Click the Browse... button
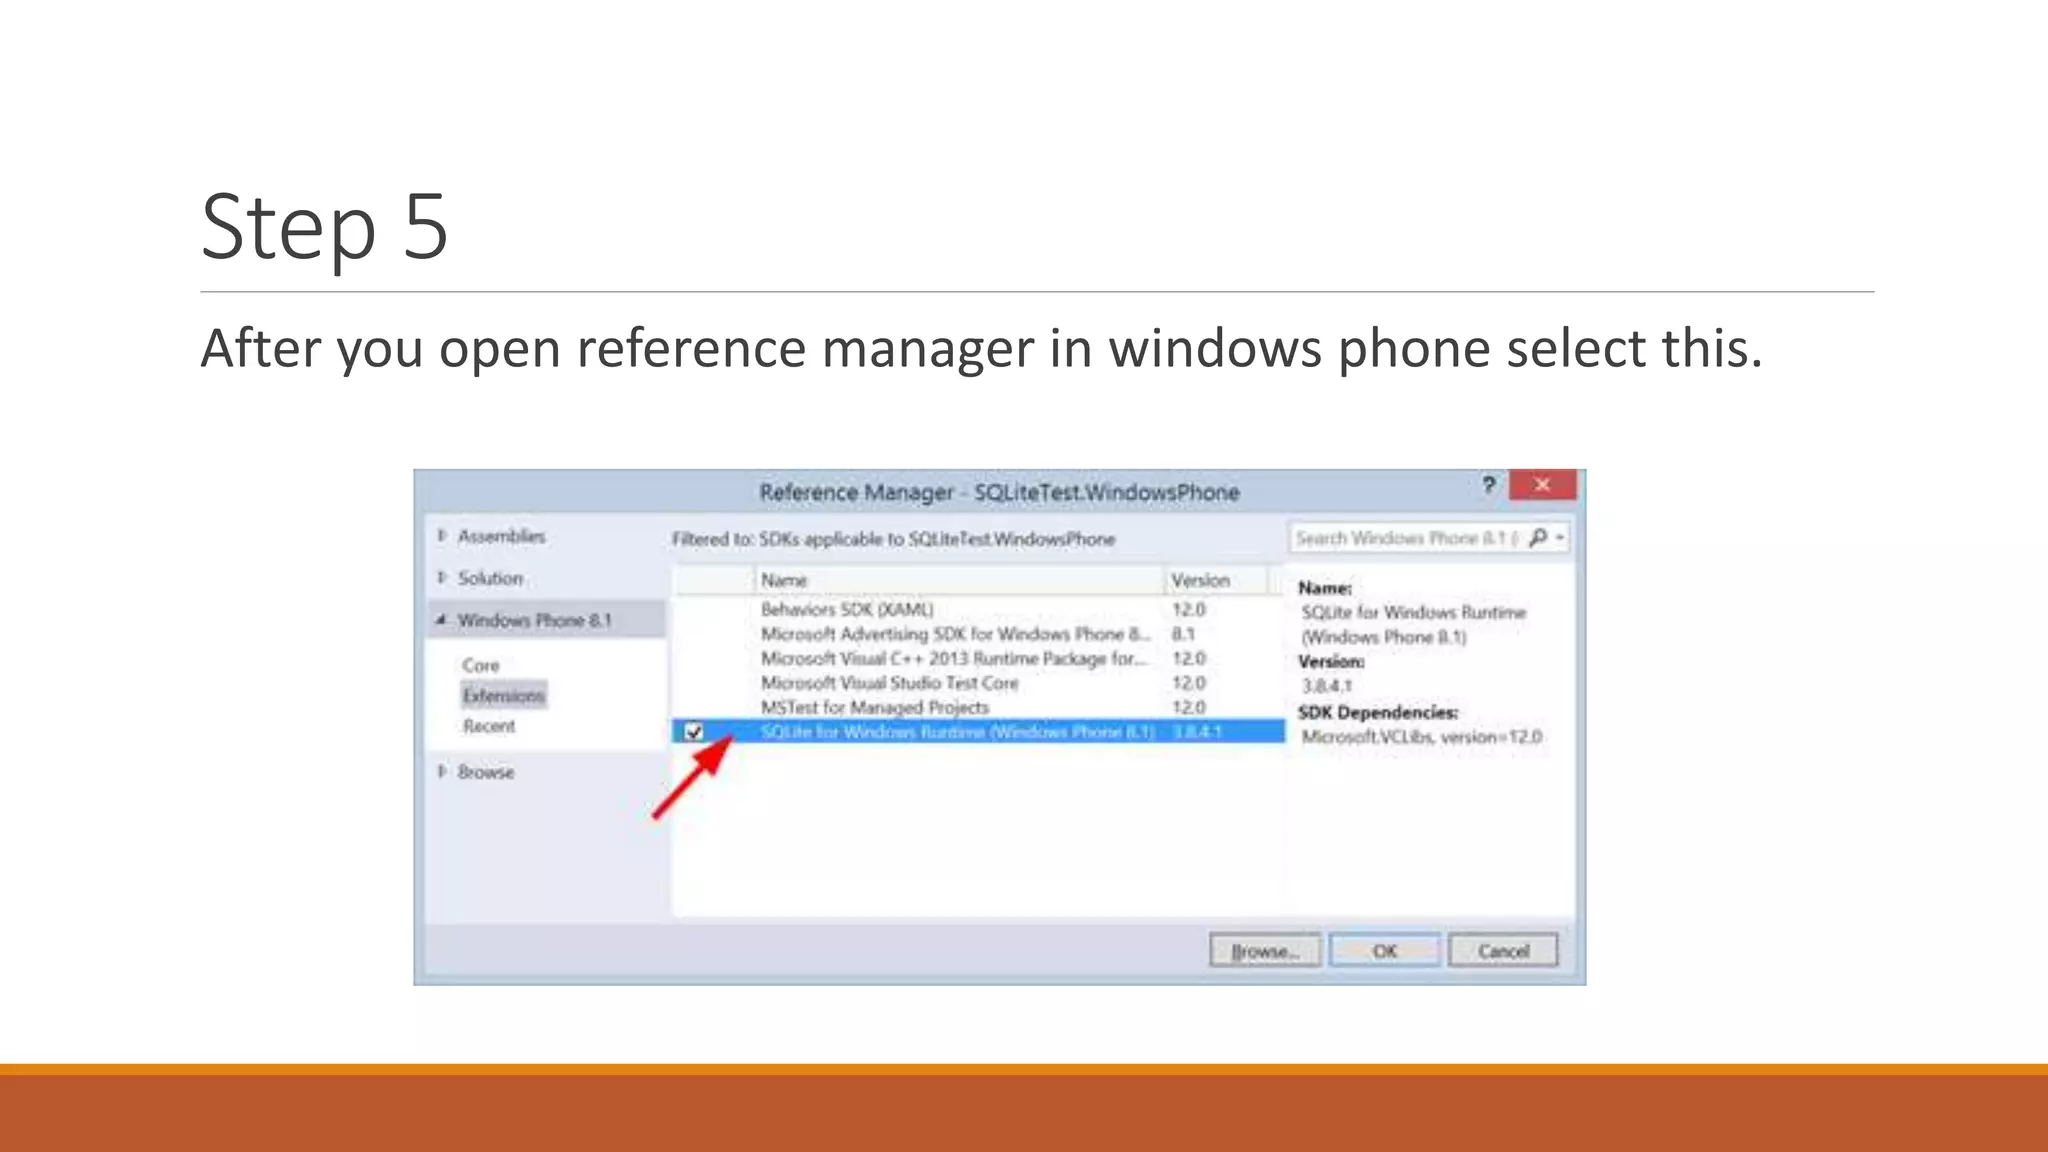The width and height of the screenshot is (2048, 1152). click(x=1265, y=951)
